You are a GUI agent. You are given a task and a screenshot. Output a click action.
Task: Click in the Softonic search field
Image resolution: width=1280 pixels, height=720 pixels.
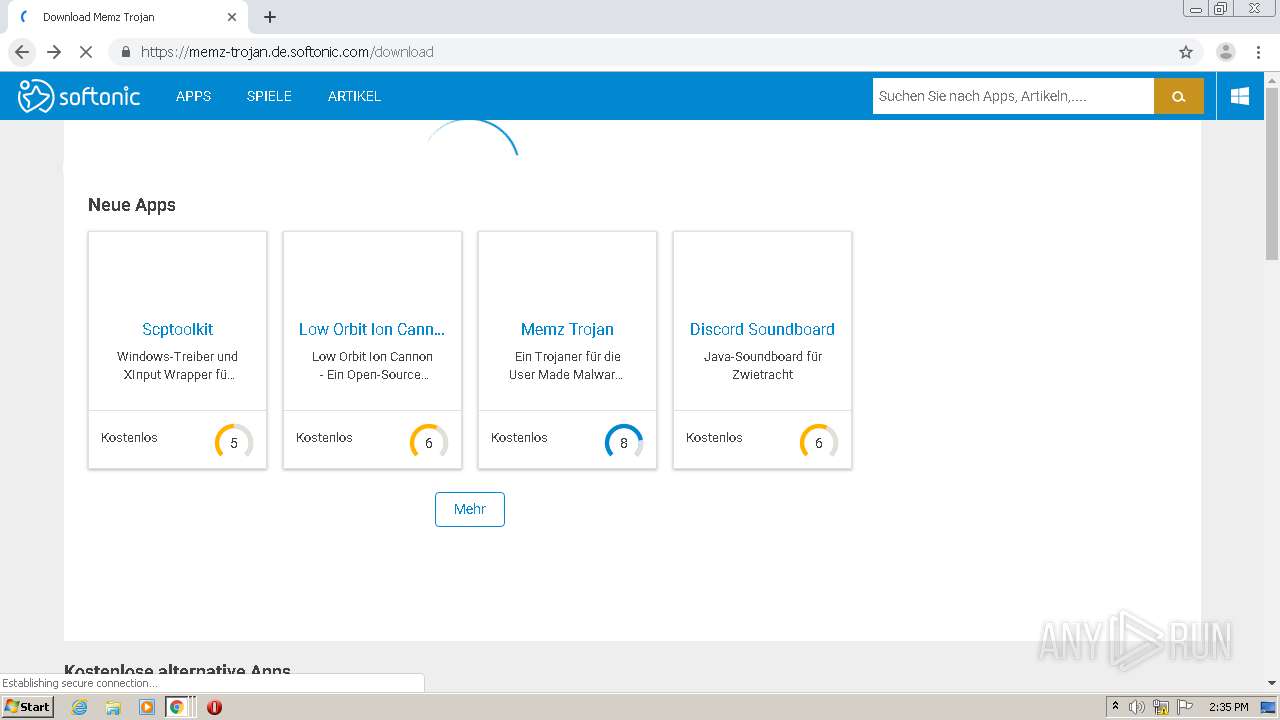[x=1013, y=96]
